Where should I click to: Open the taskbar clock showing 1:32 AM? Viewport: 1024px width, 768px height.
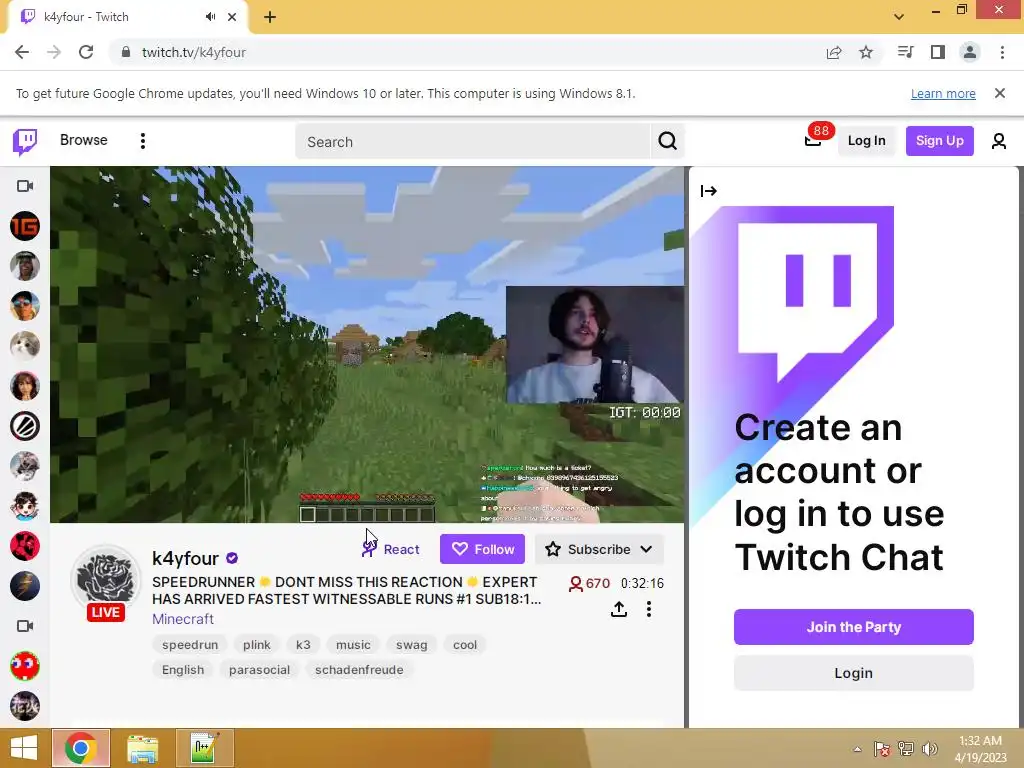(x=980, y=749)
